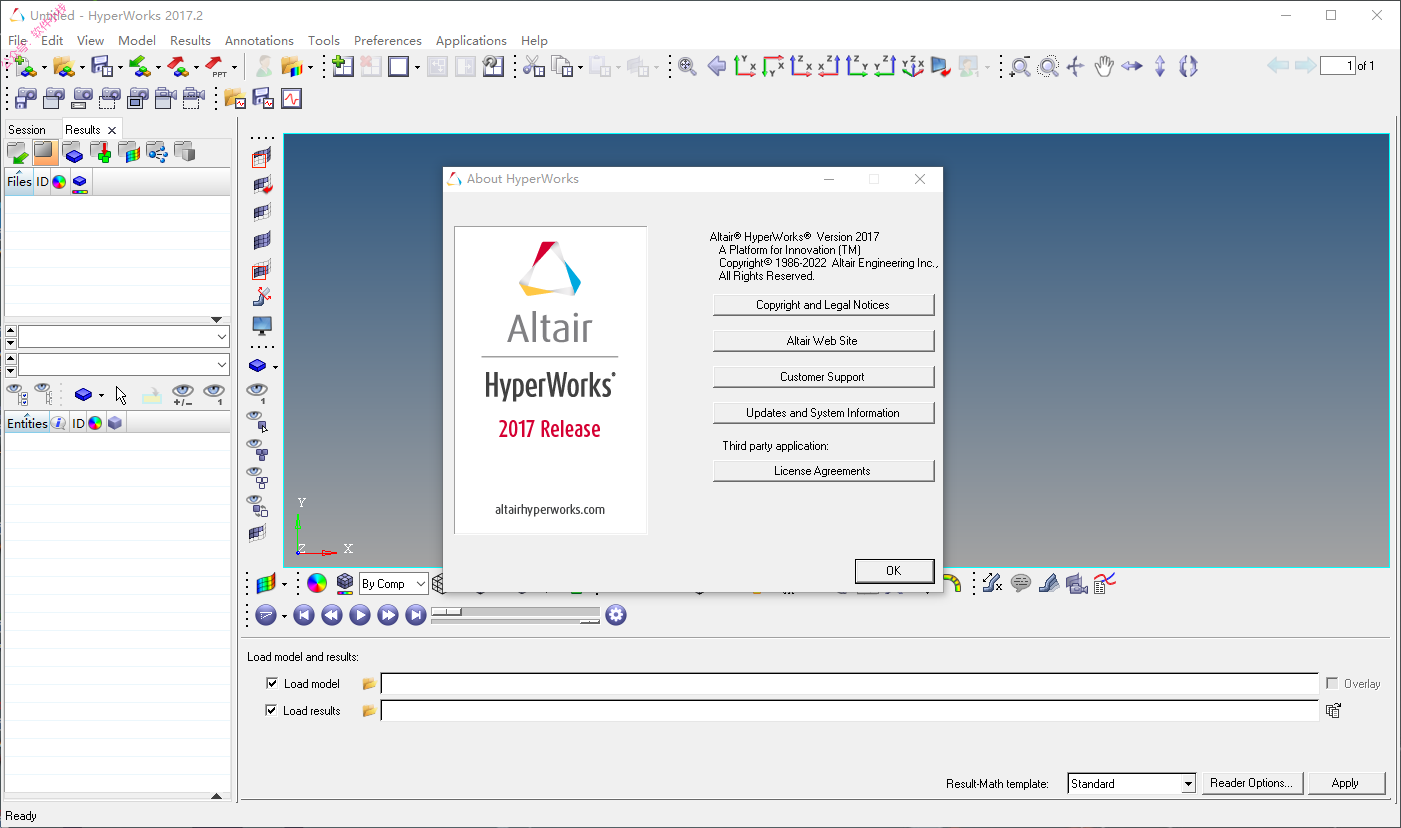The height and width of the screenshot is (828, 1401).
Task: Select the scissors Cut window icon
Action: [x=534, y=67]
